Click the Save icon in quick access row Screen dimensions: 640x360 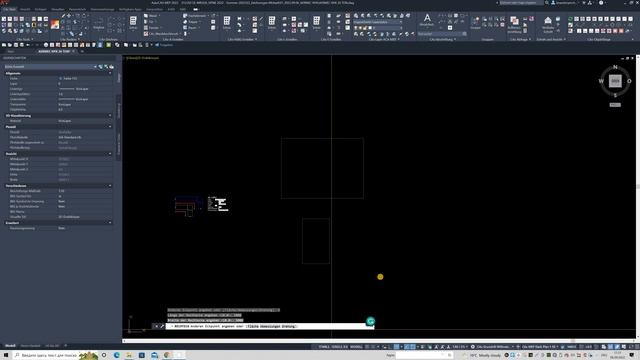[x=16, y=45]
